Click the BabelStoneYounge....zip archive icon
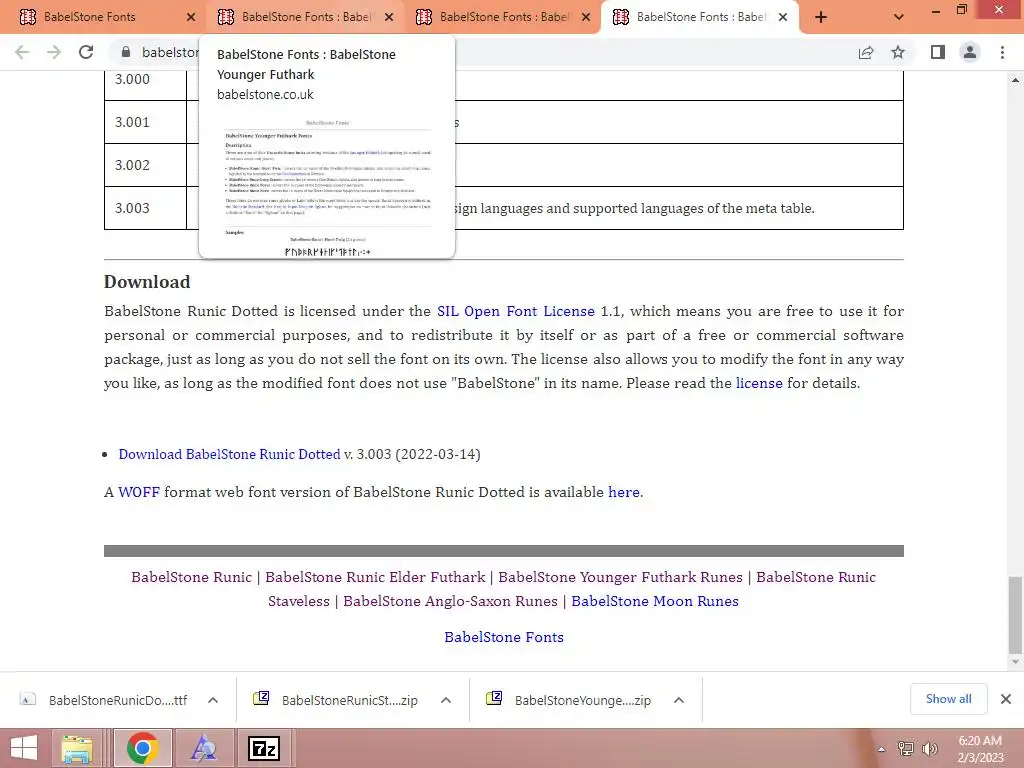 pyautogui.click(x=494, y=699)
